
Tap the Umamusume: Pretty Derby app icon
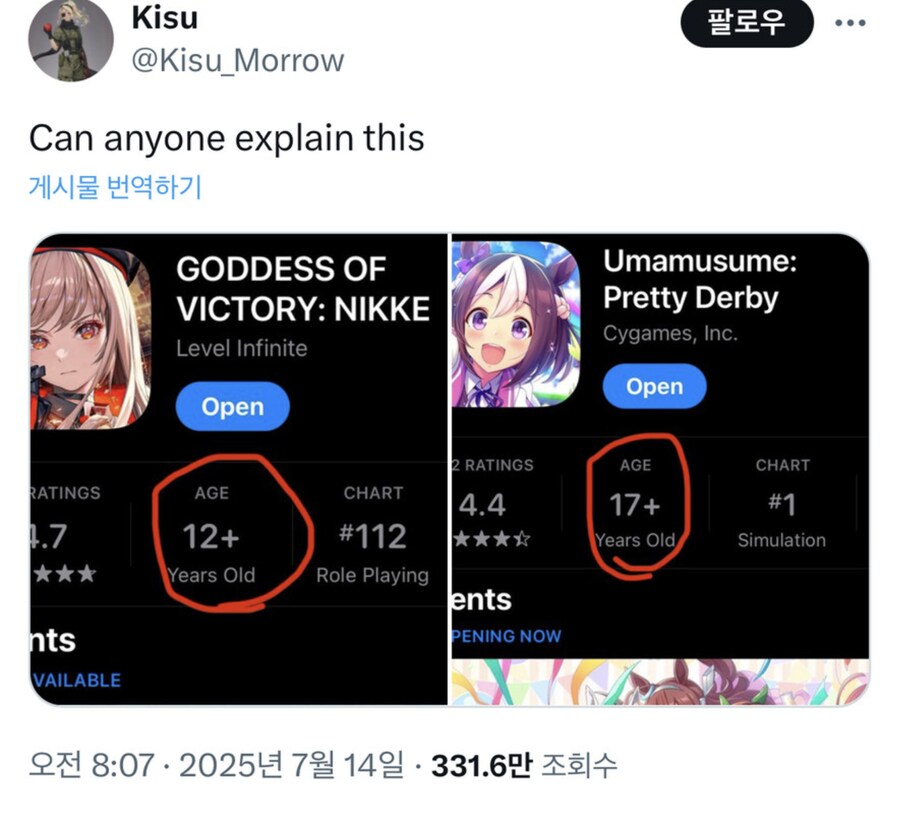pos(516,324)
